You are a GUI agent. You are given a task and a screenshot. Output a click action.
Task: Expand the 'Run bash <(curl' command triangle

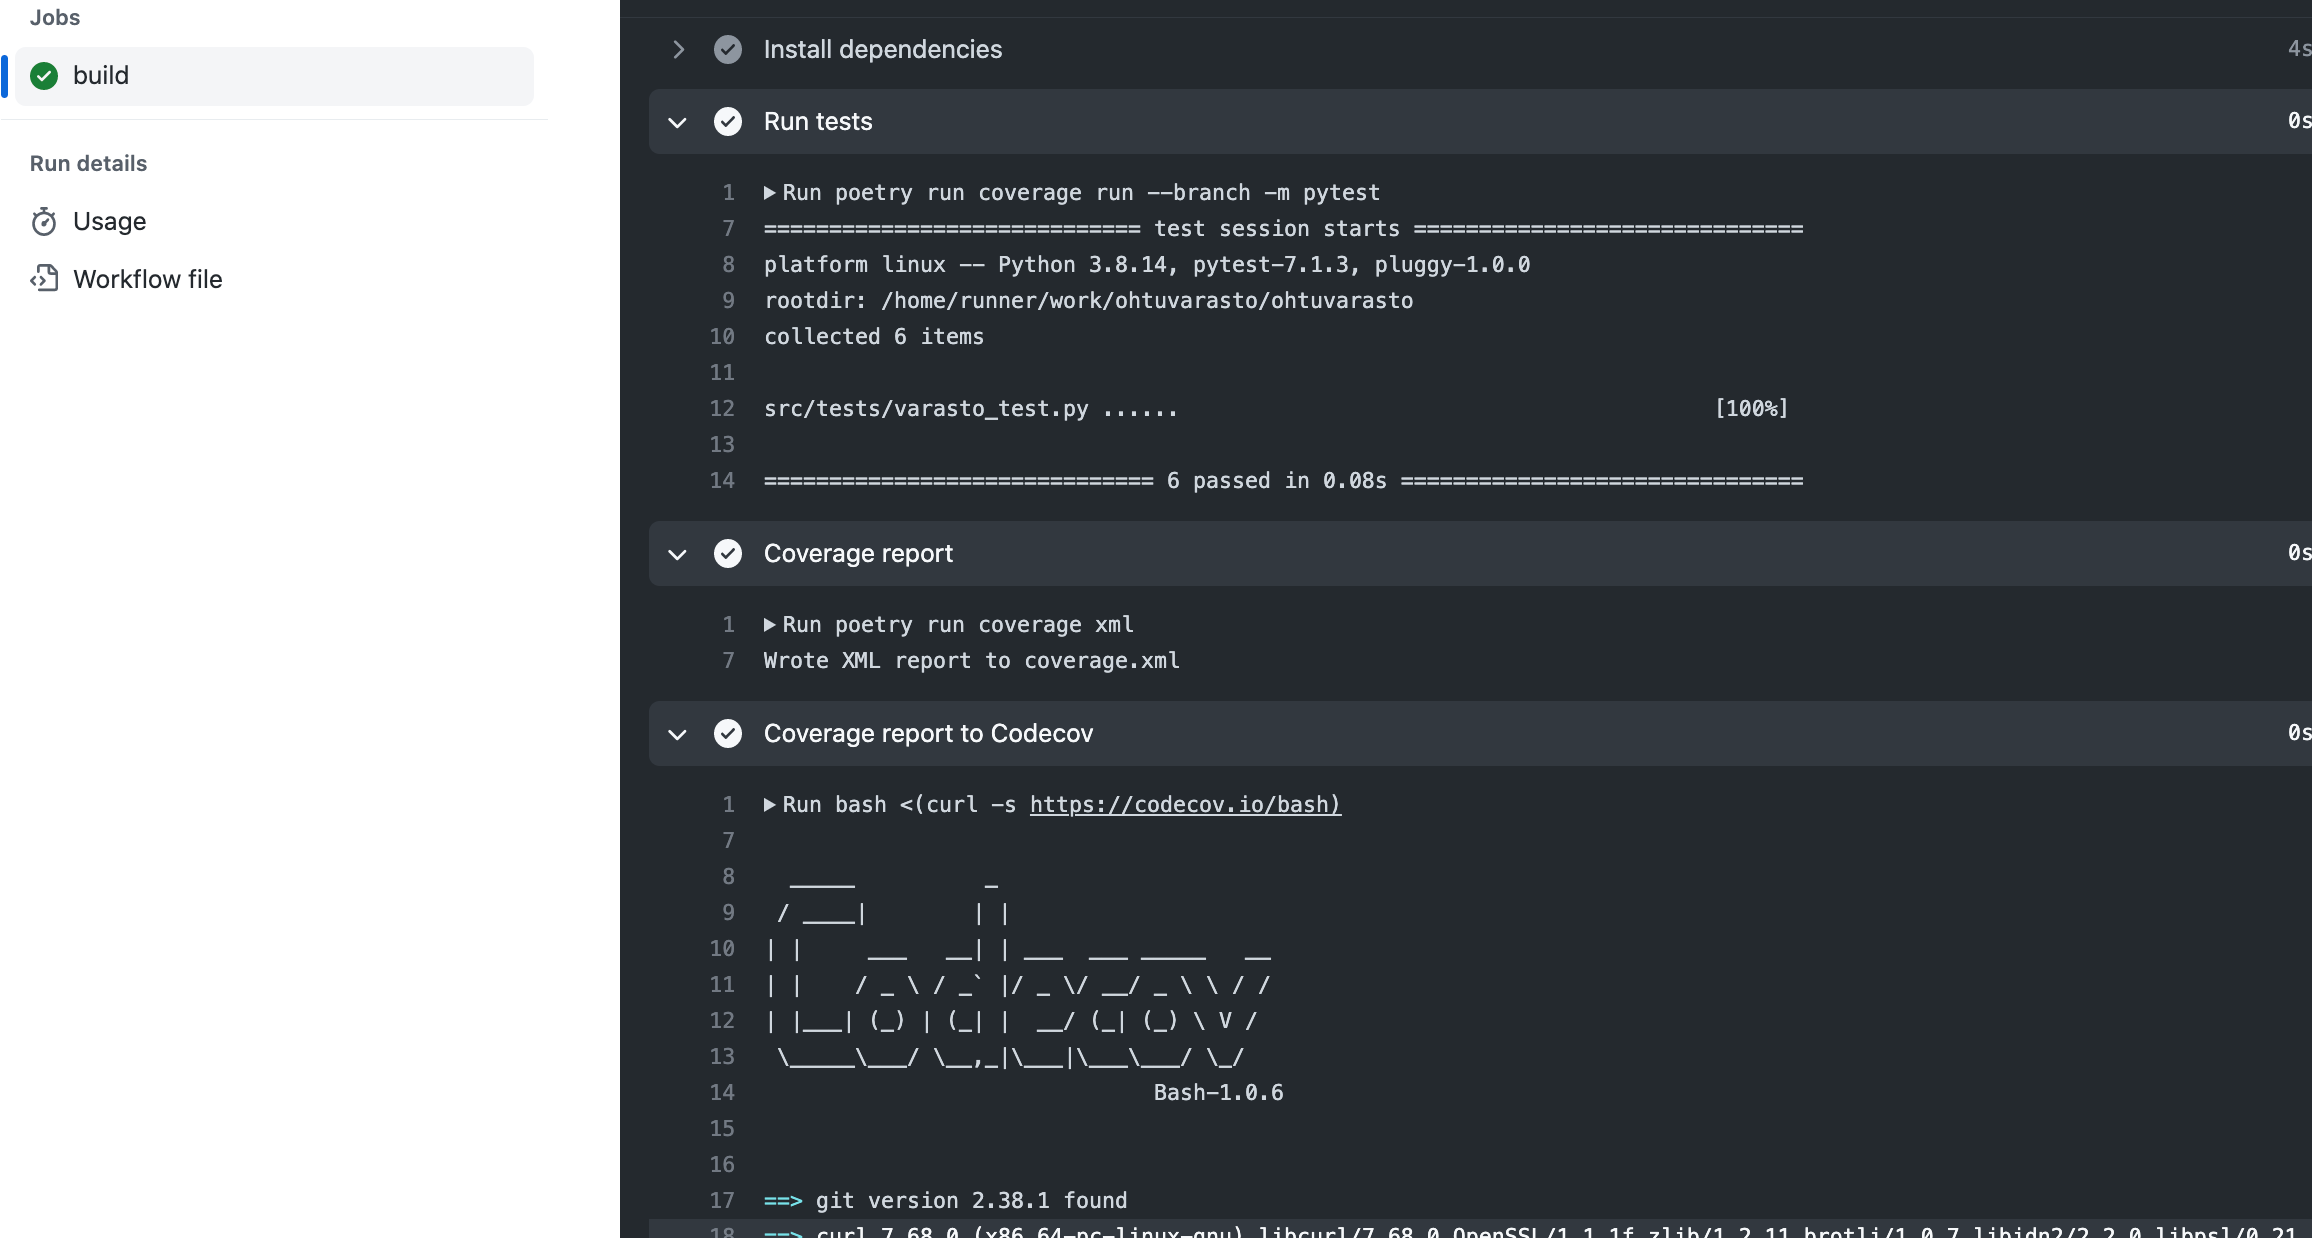(770, 805)
